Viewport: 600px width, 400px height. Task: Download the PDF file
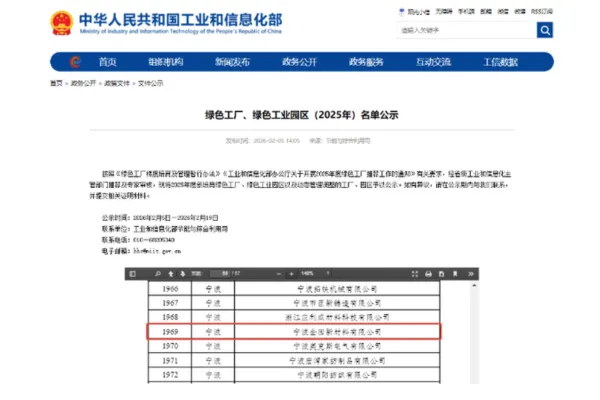(442, 274)
